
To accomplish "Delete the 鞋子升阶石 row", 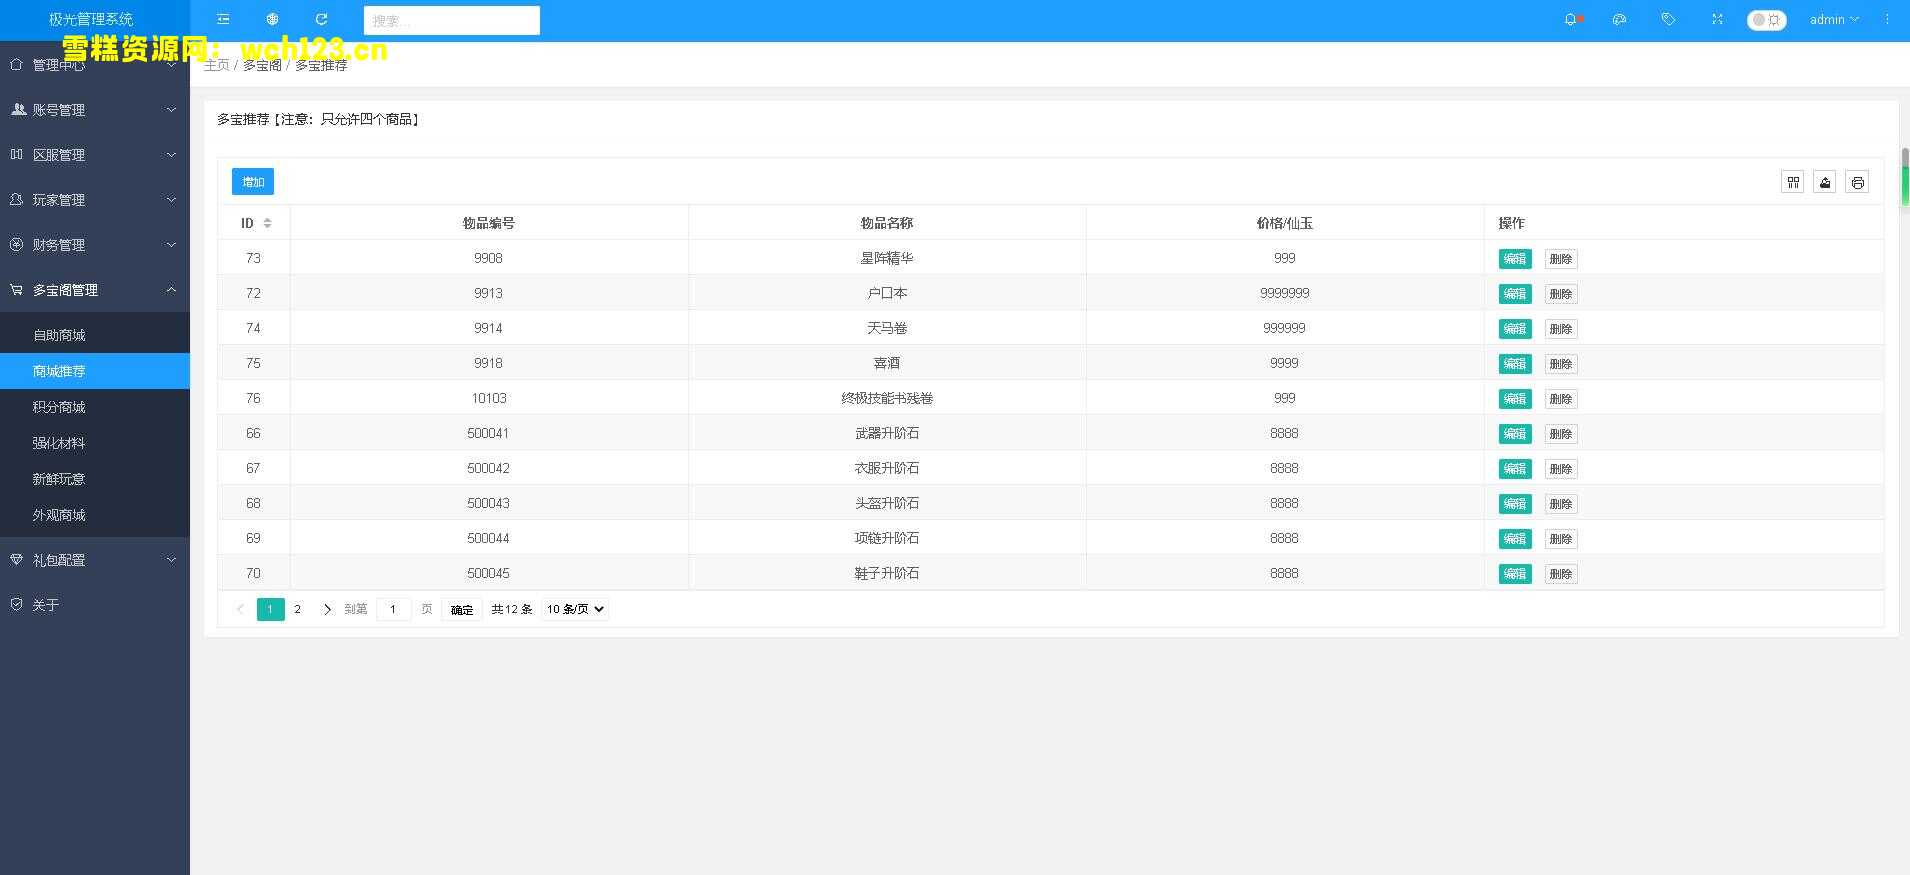I will (1561, 574).
